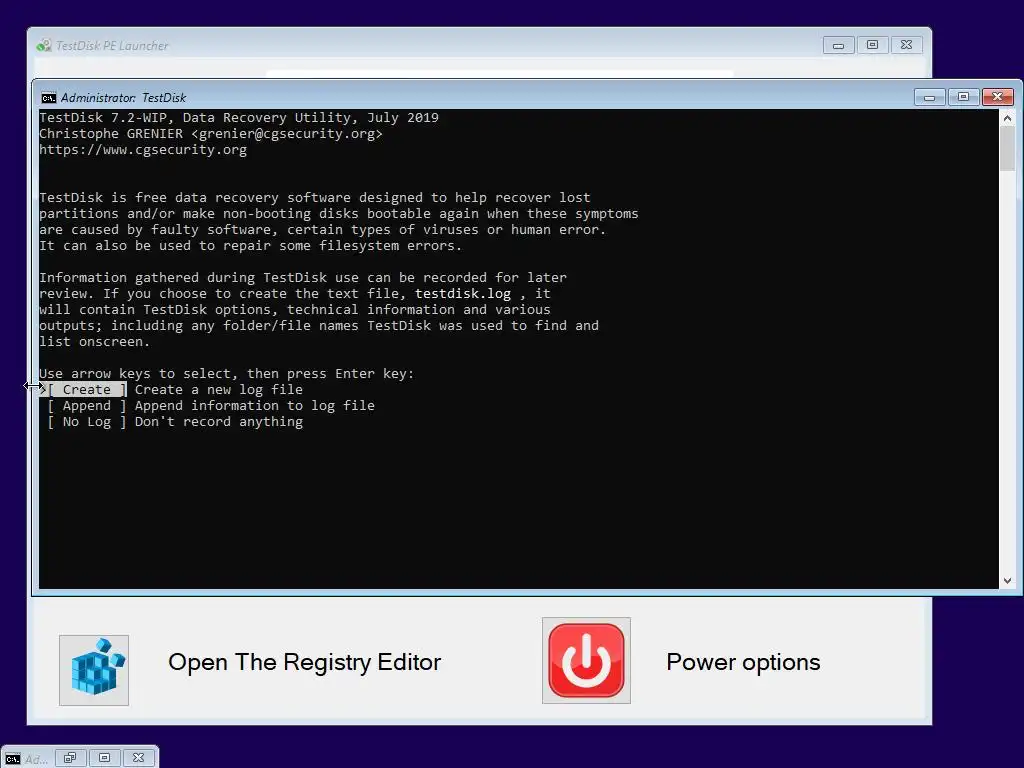This screenshot has height=768, width=1024.
Task: Select the No Log option
Action: click(x=87, y=422)
